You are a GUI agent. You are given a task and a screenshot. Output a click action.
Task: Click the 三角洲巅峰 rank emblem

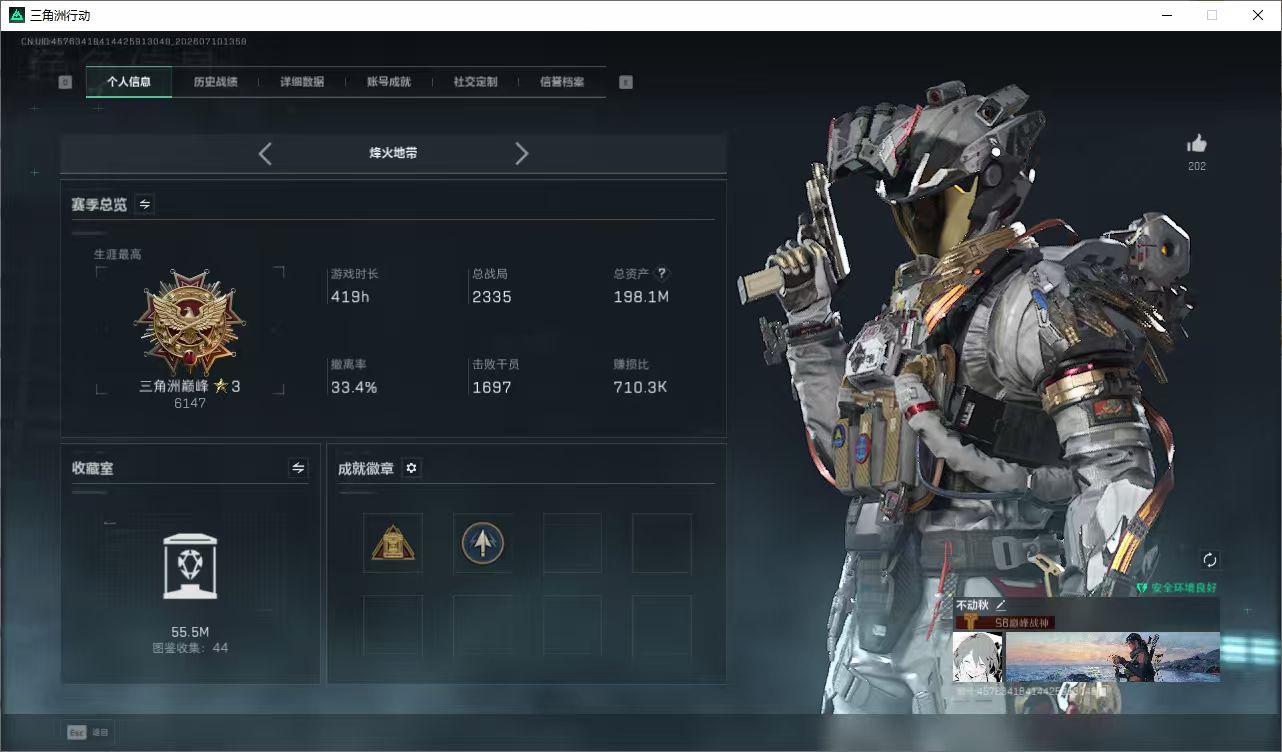pos(190,322)
